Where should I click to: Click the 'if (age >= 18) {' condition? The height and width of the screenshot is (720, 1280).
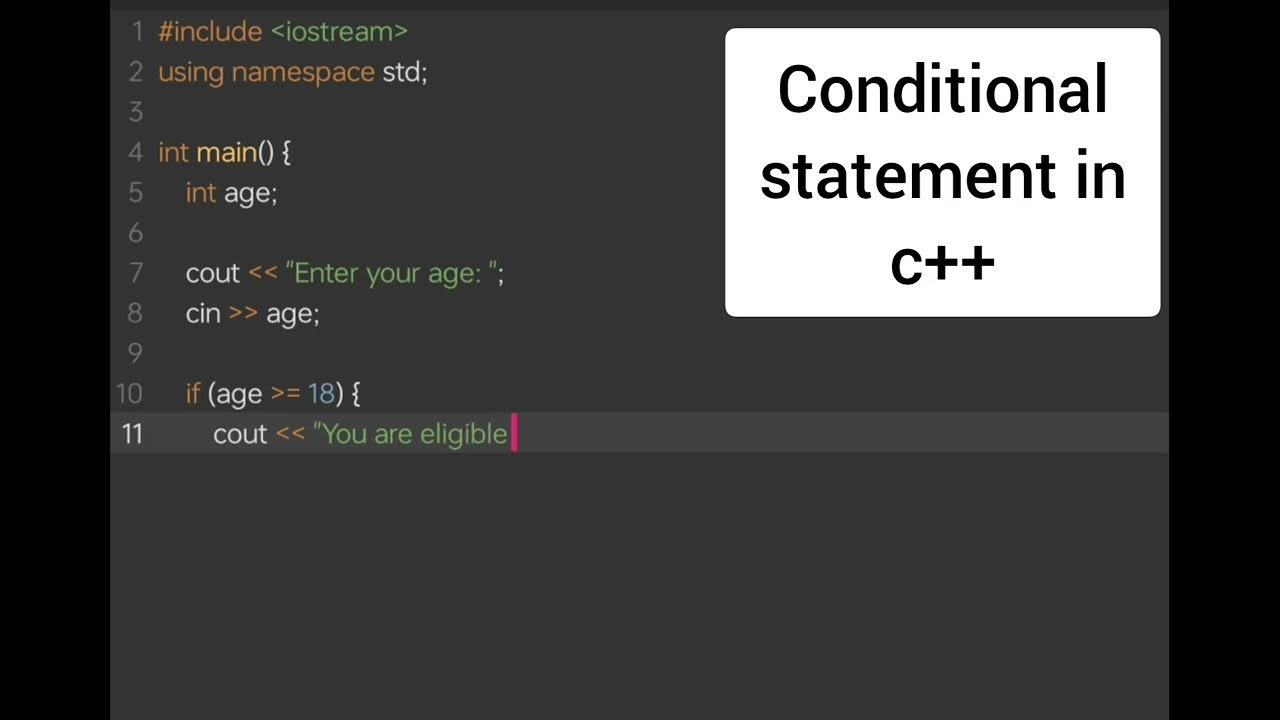pyautogui.click(x=272, y=393)
